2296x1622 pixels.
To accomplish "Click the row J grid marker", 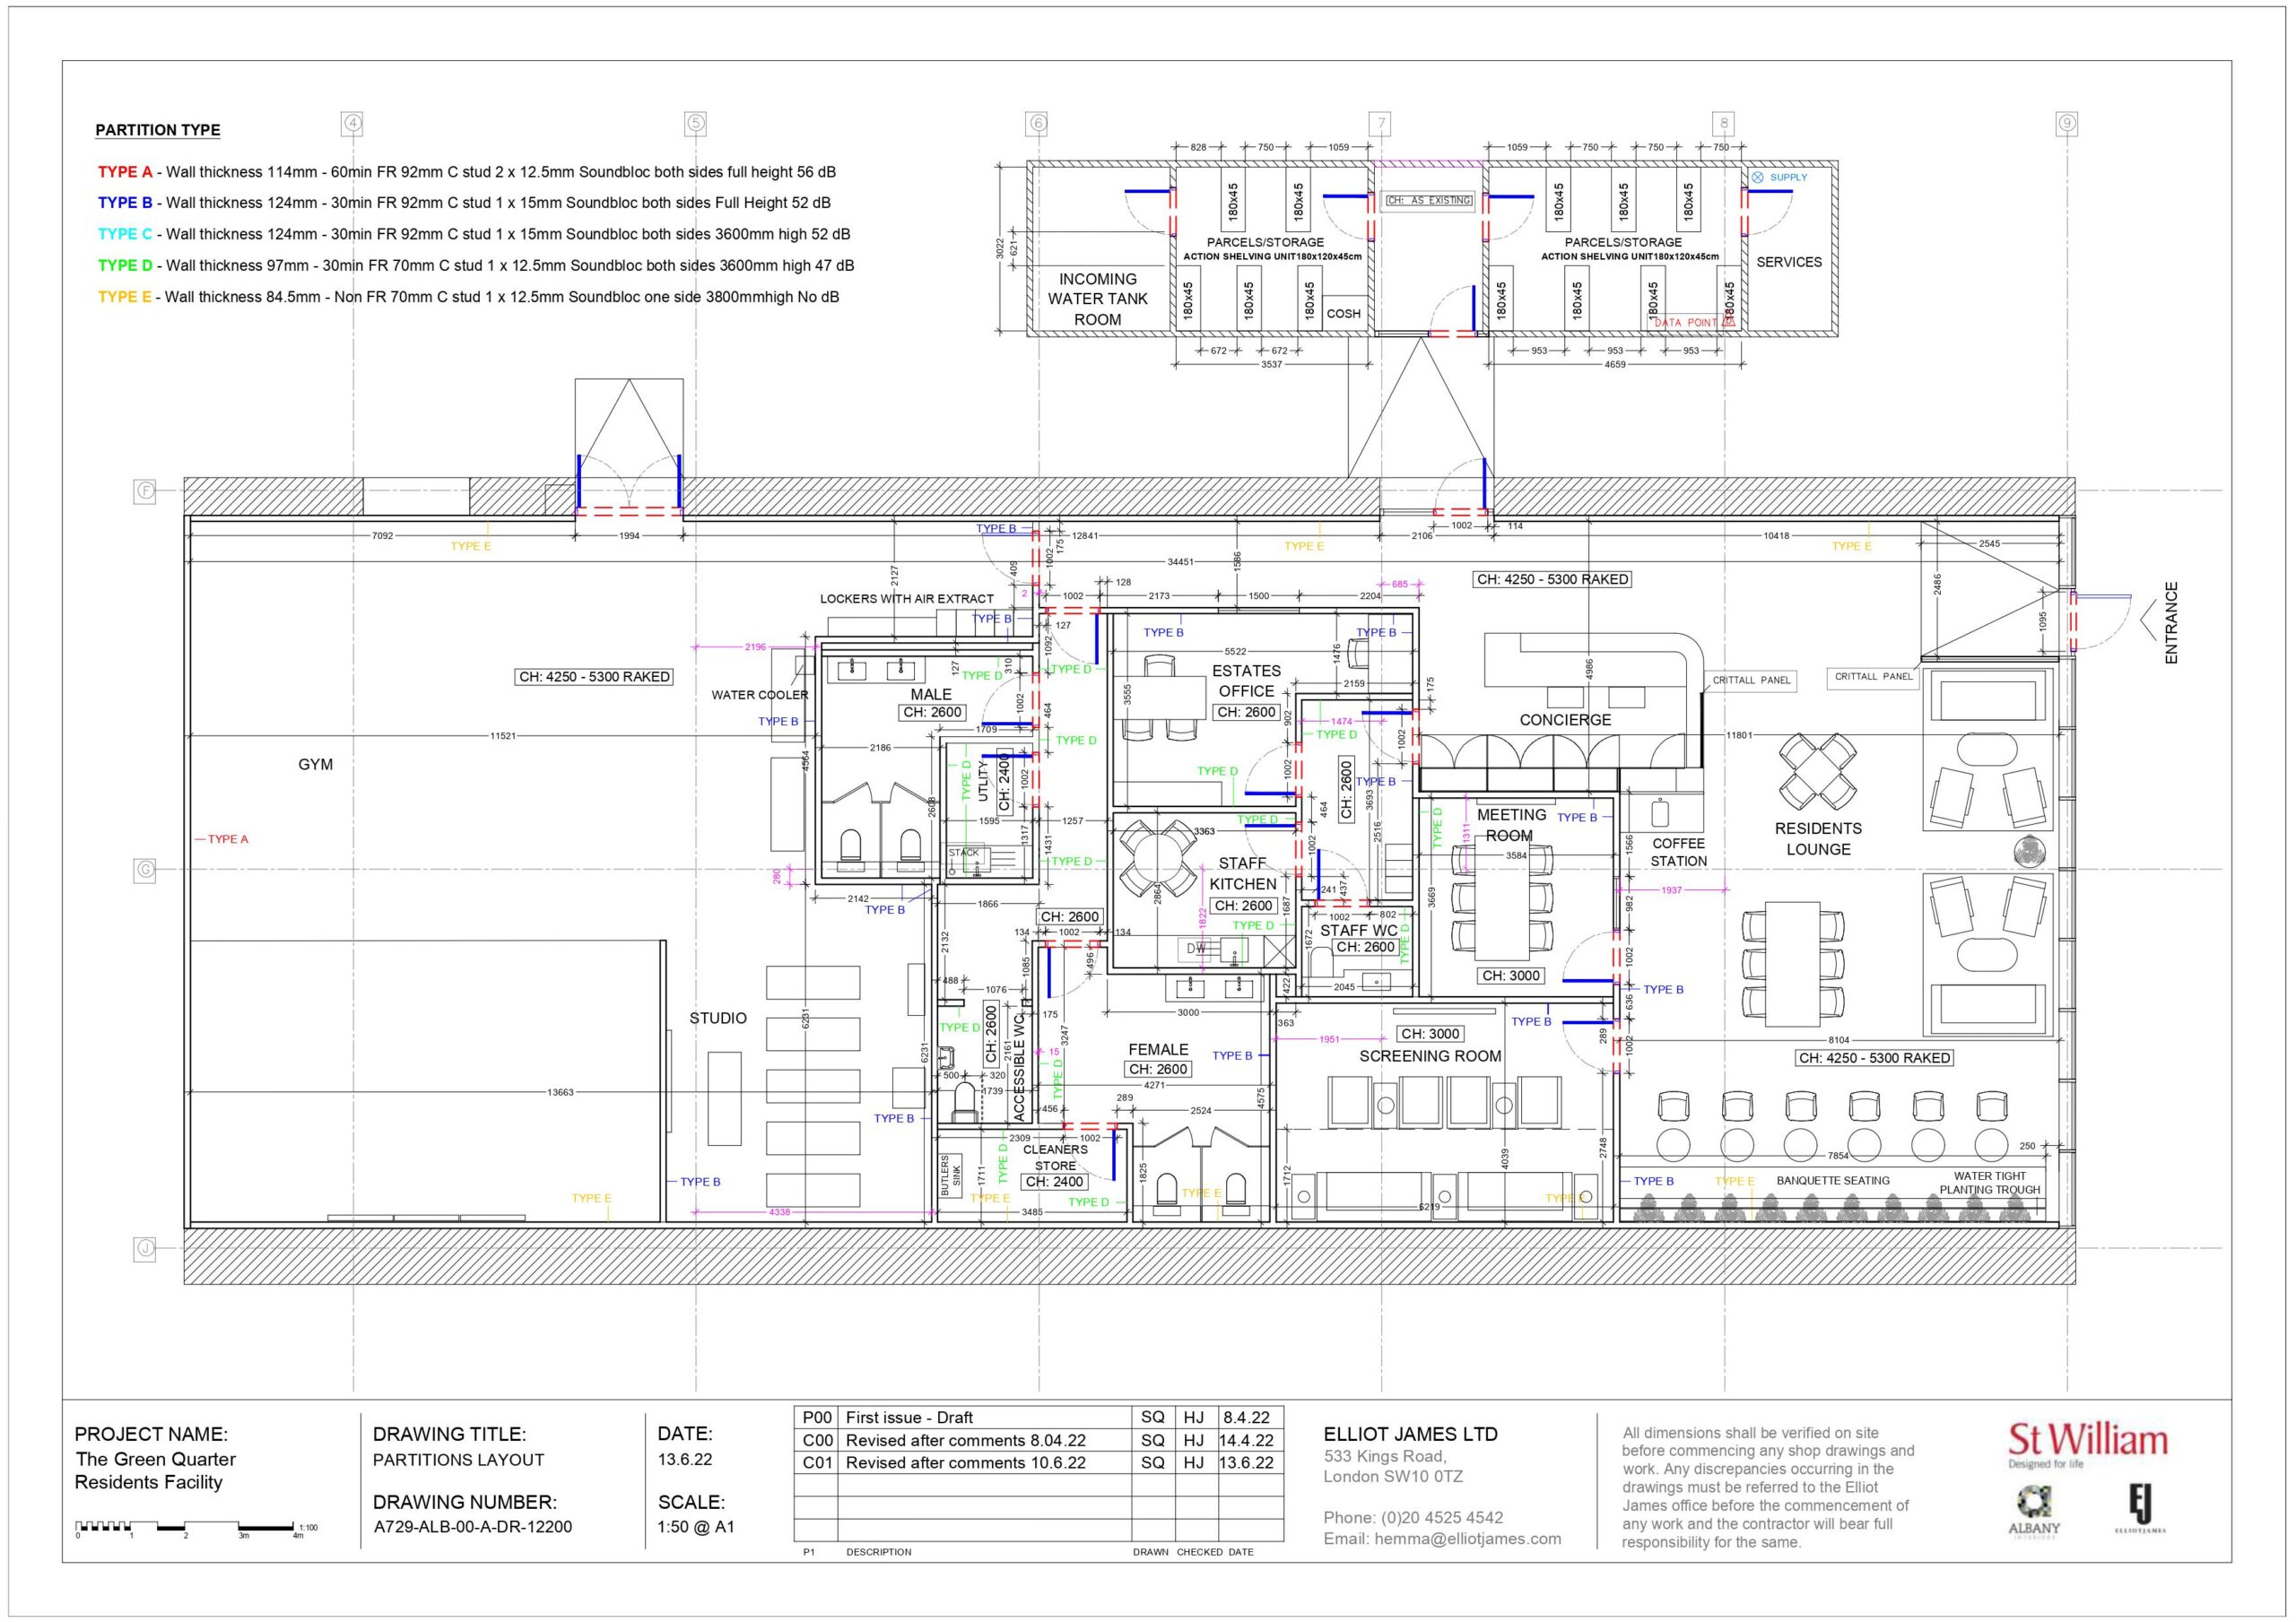I will click(146, 1248).
